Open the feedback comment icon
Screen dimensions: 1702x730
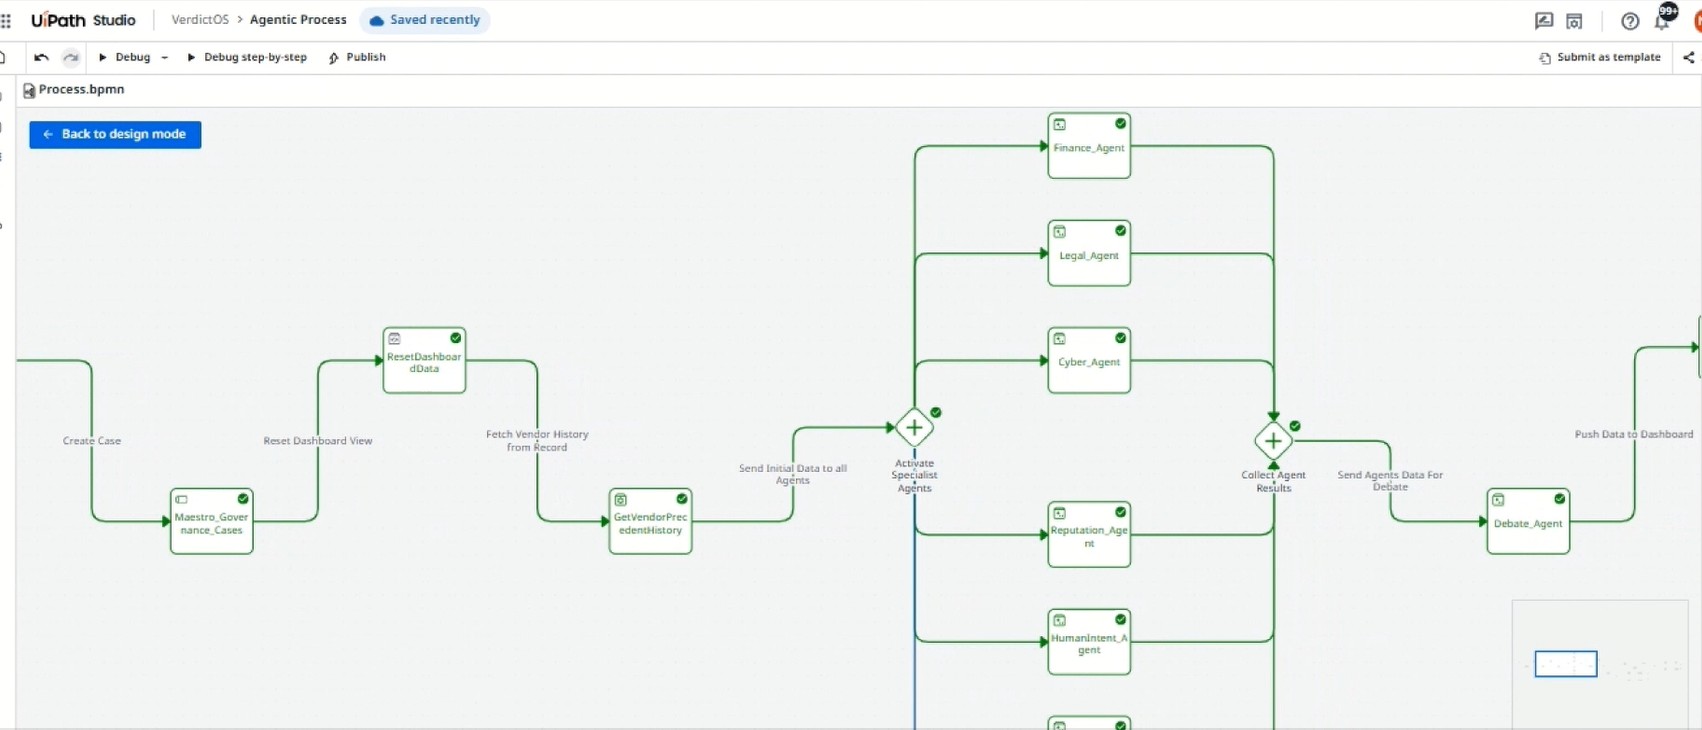point(1544,20)
